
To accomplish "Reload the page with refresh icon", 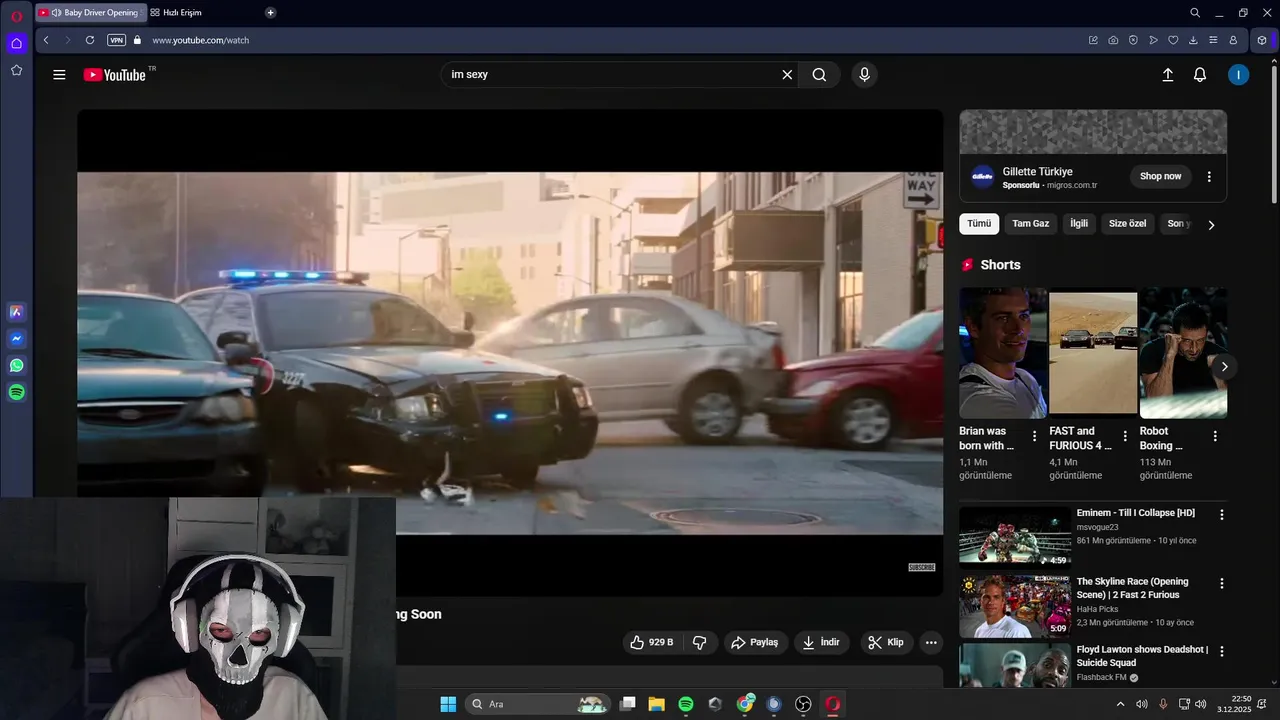I will tap(90, 40).
